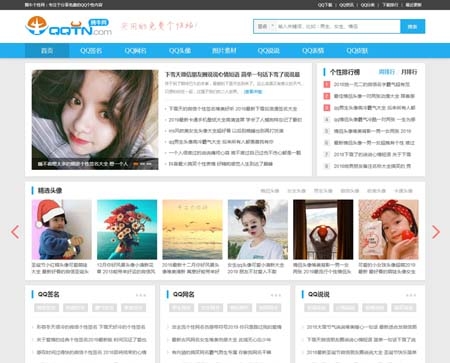This screenshot has height=363, width=450.
Task: Open the 精选头像 section heading
Action: click(x=50, y=191)
